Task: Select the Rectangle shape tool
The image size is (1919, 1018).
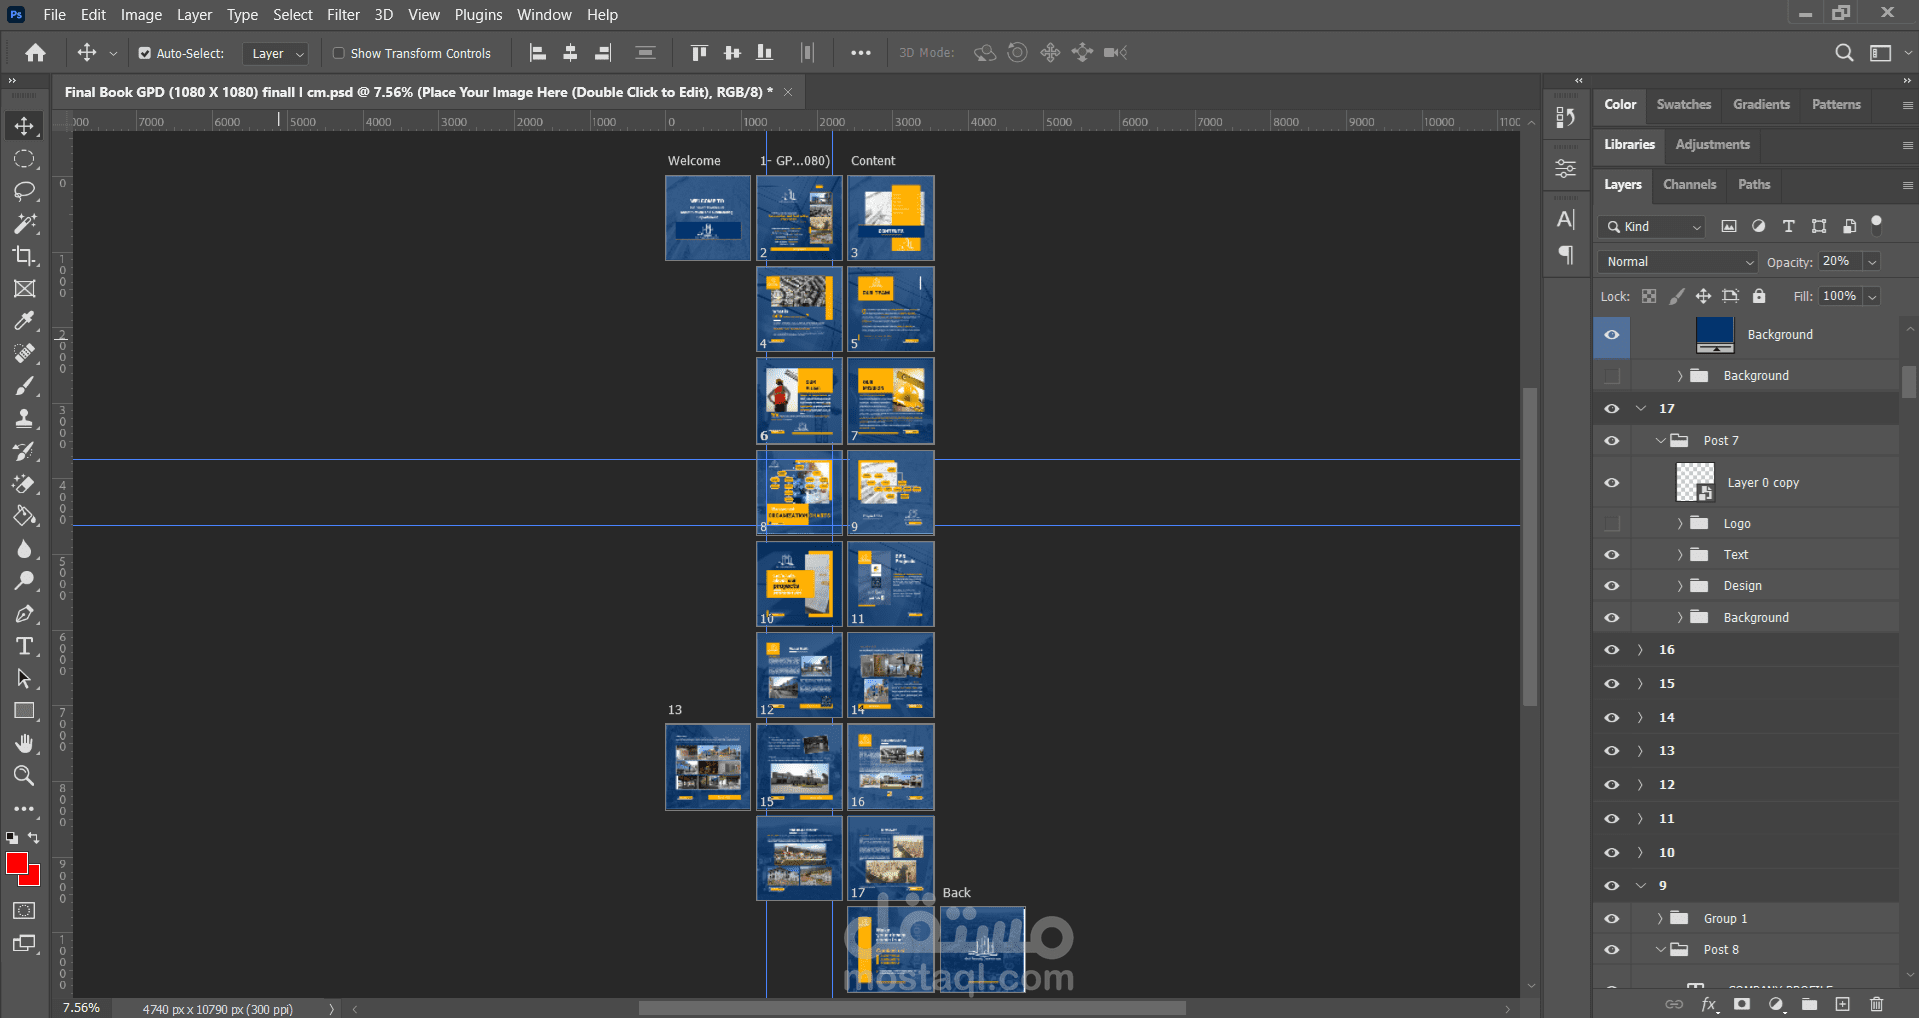Action: point(24,711)
